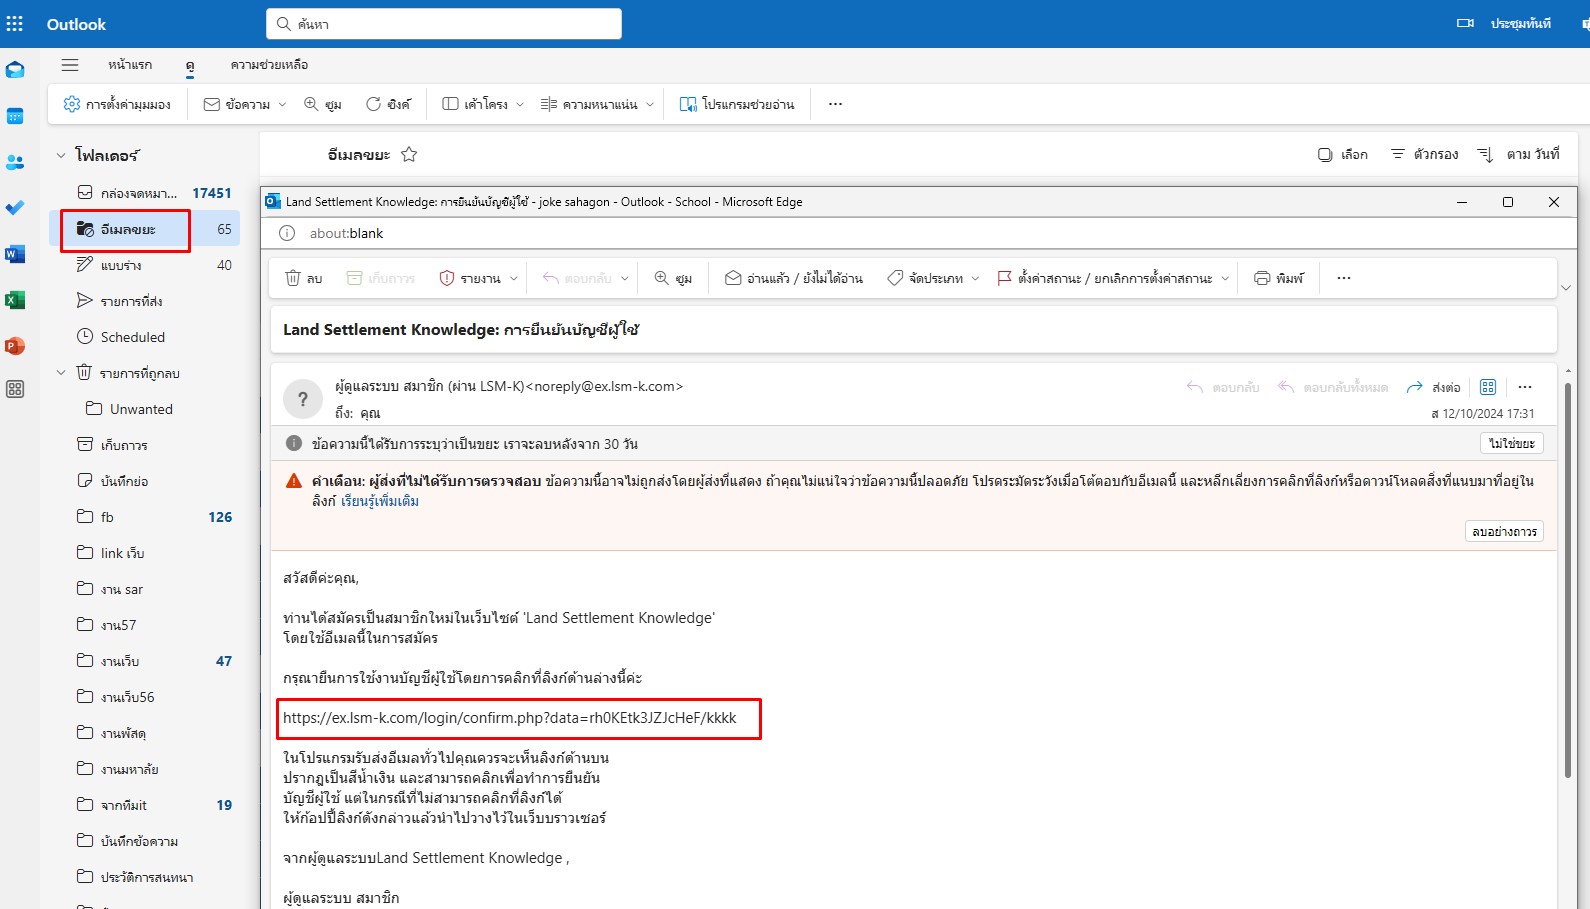Open the People contacts icon in sidebar
This screenshot has width=1590, height=909.
(15, 162)
